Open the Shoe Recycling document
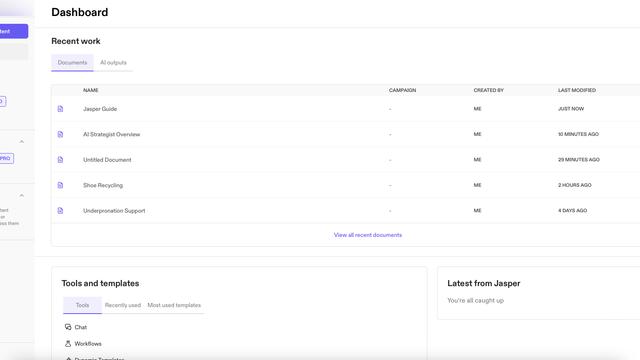This screenshot has width=640, height=360. (103, 185)
